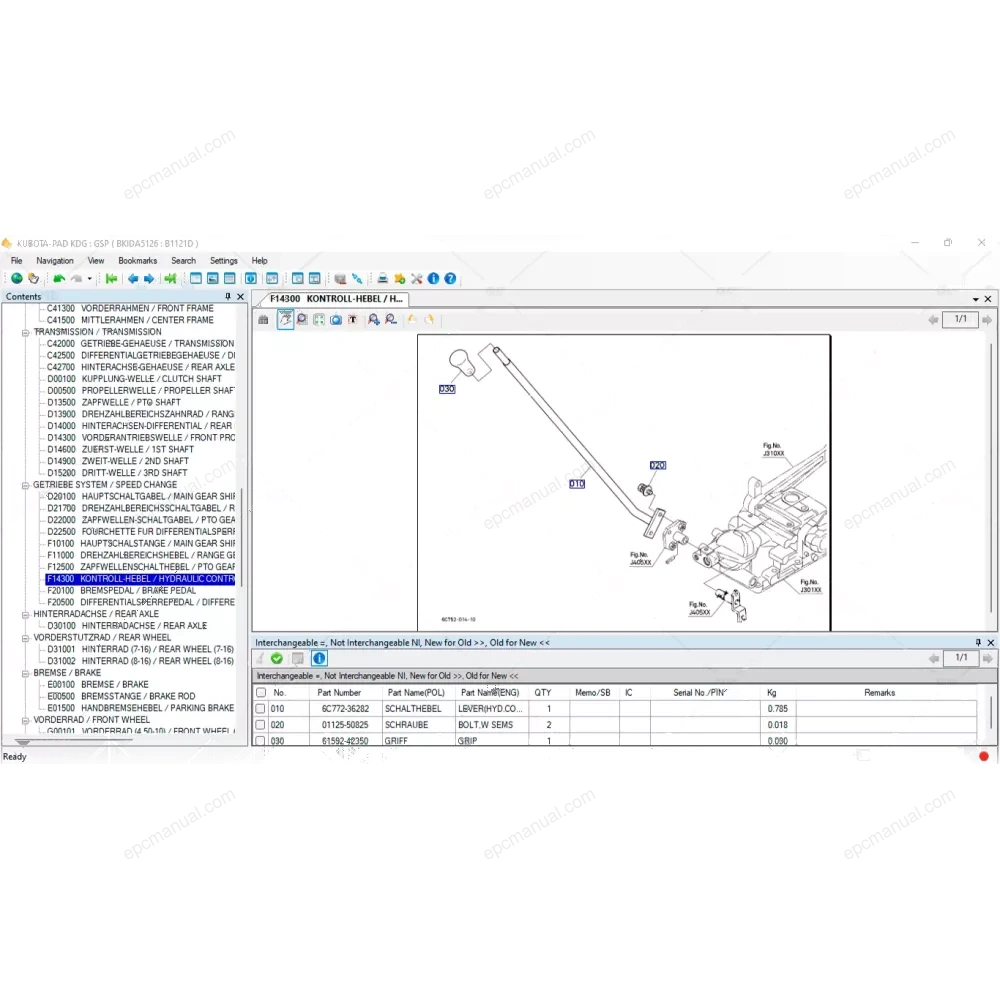Tick the checkbox for part row 010
Screen dimensions: 1000x1000
[260, 709]
